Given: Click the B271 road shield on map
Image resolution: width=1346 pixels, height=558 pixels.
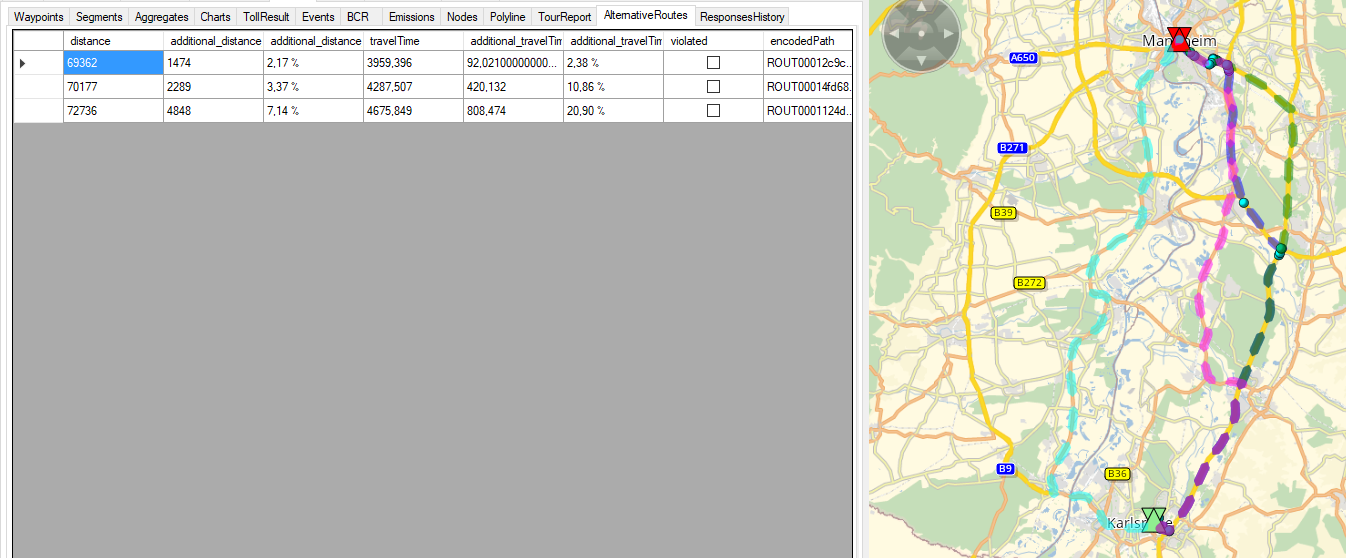Looking at the screenshot, I should click(x=1012, y=148).
